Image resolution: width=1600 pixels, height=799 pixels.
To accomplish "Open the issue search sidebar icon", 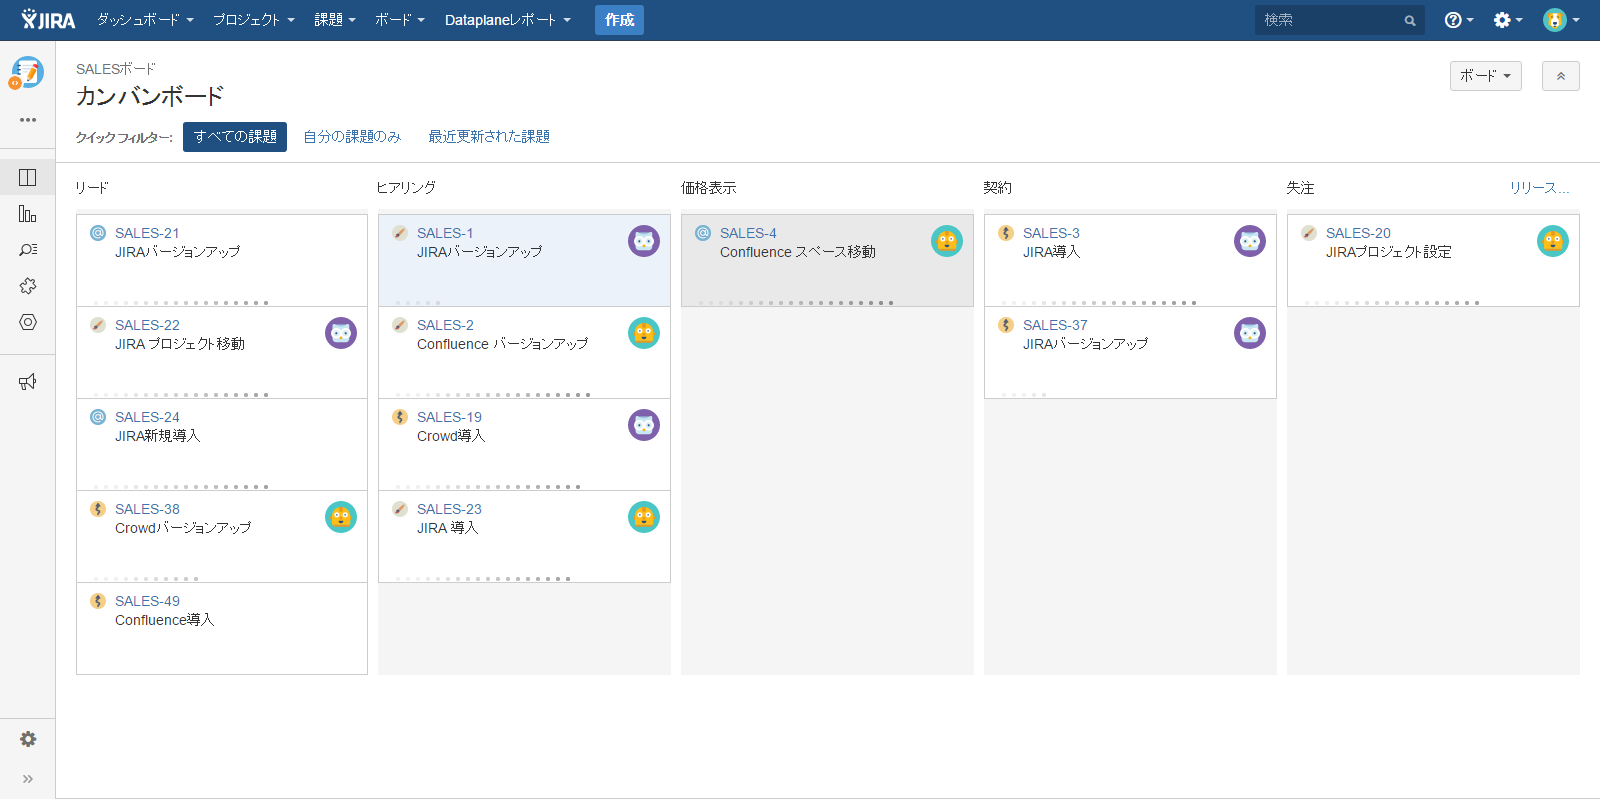I will [28, 249].
